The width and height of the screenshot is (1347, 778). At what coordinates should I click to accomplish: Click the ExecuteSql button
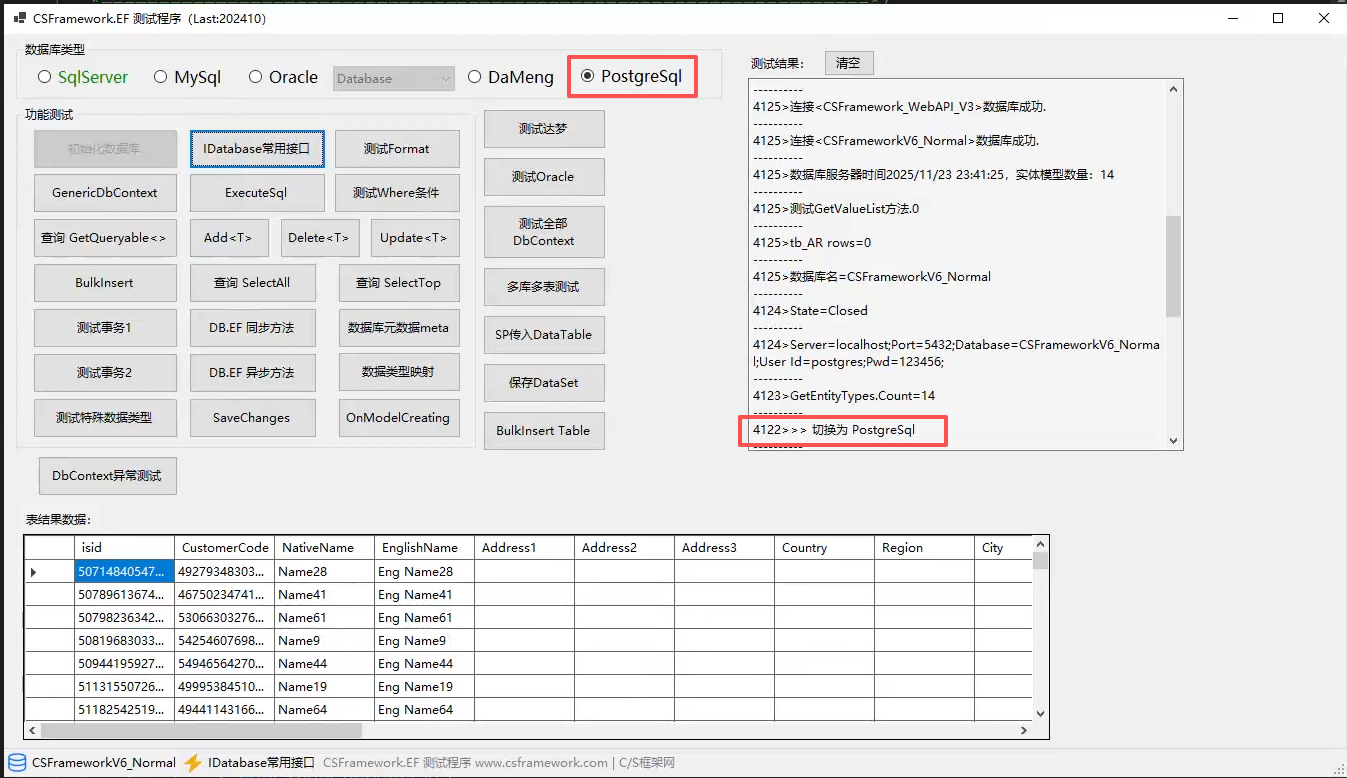tap(257, 192)
